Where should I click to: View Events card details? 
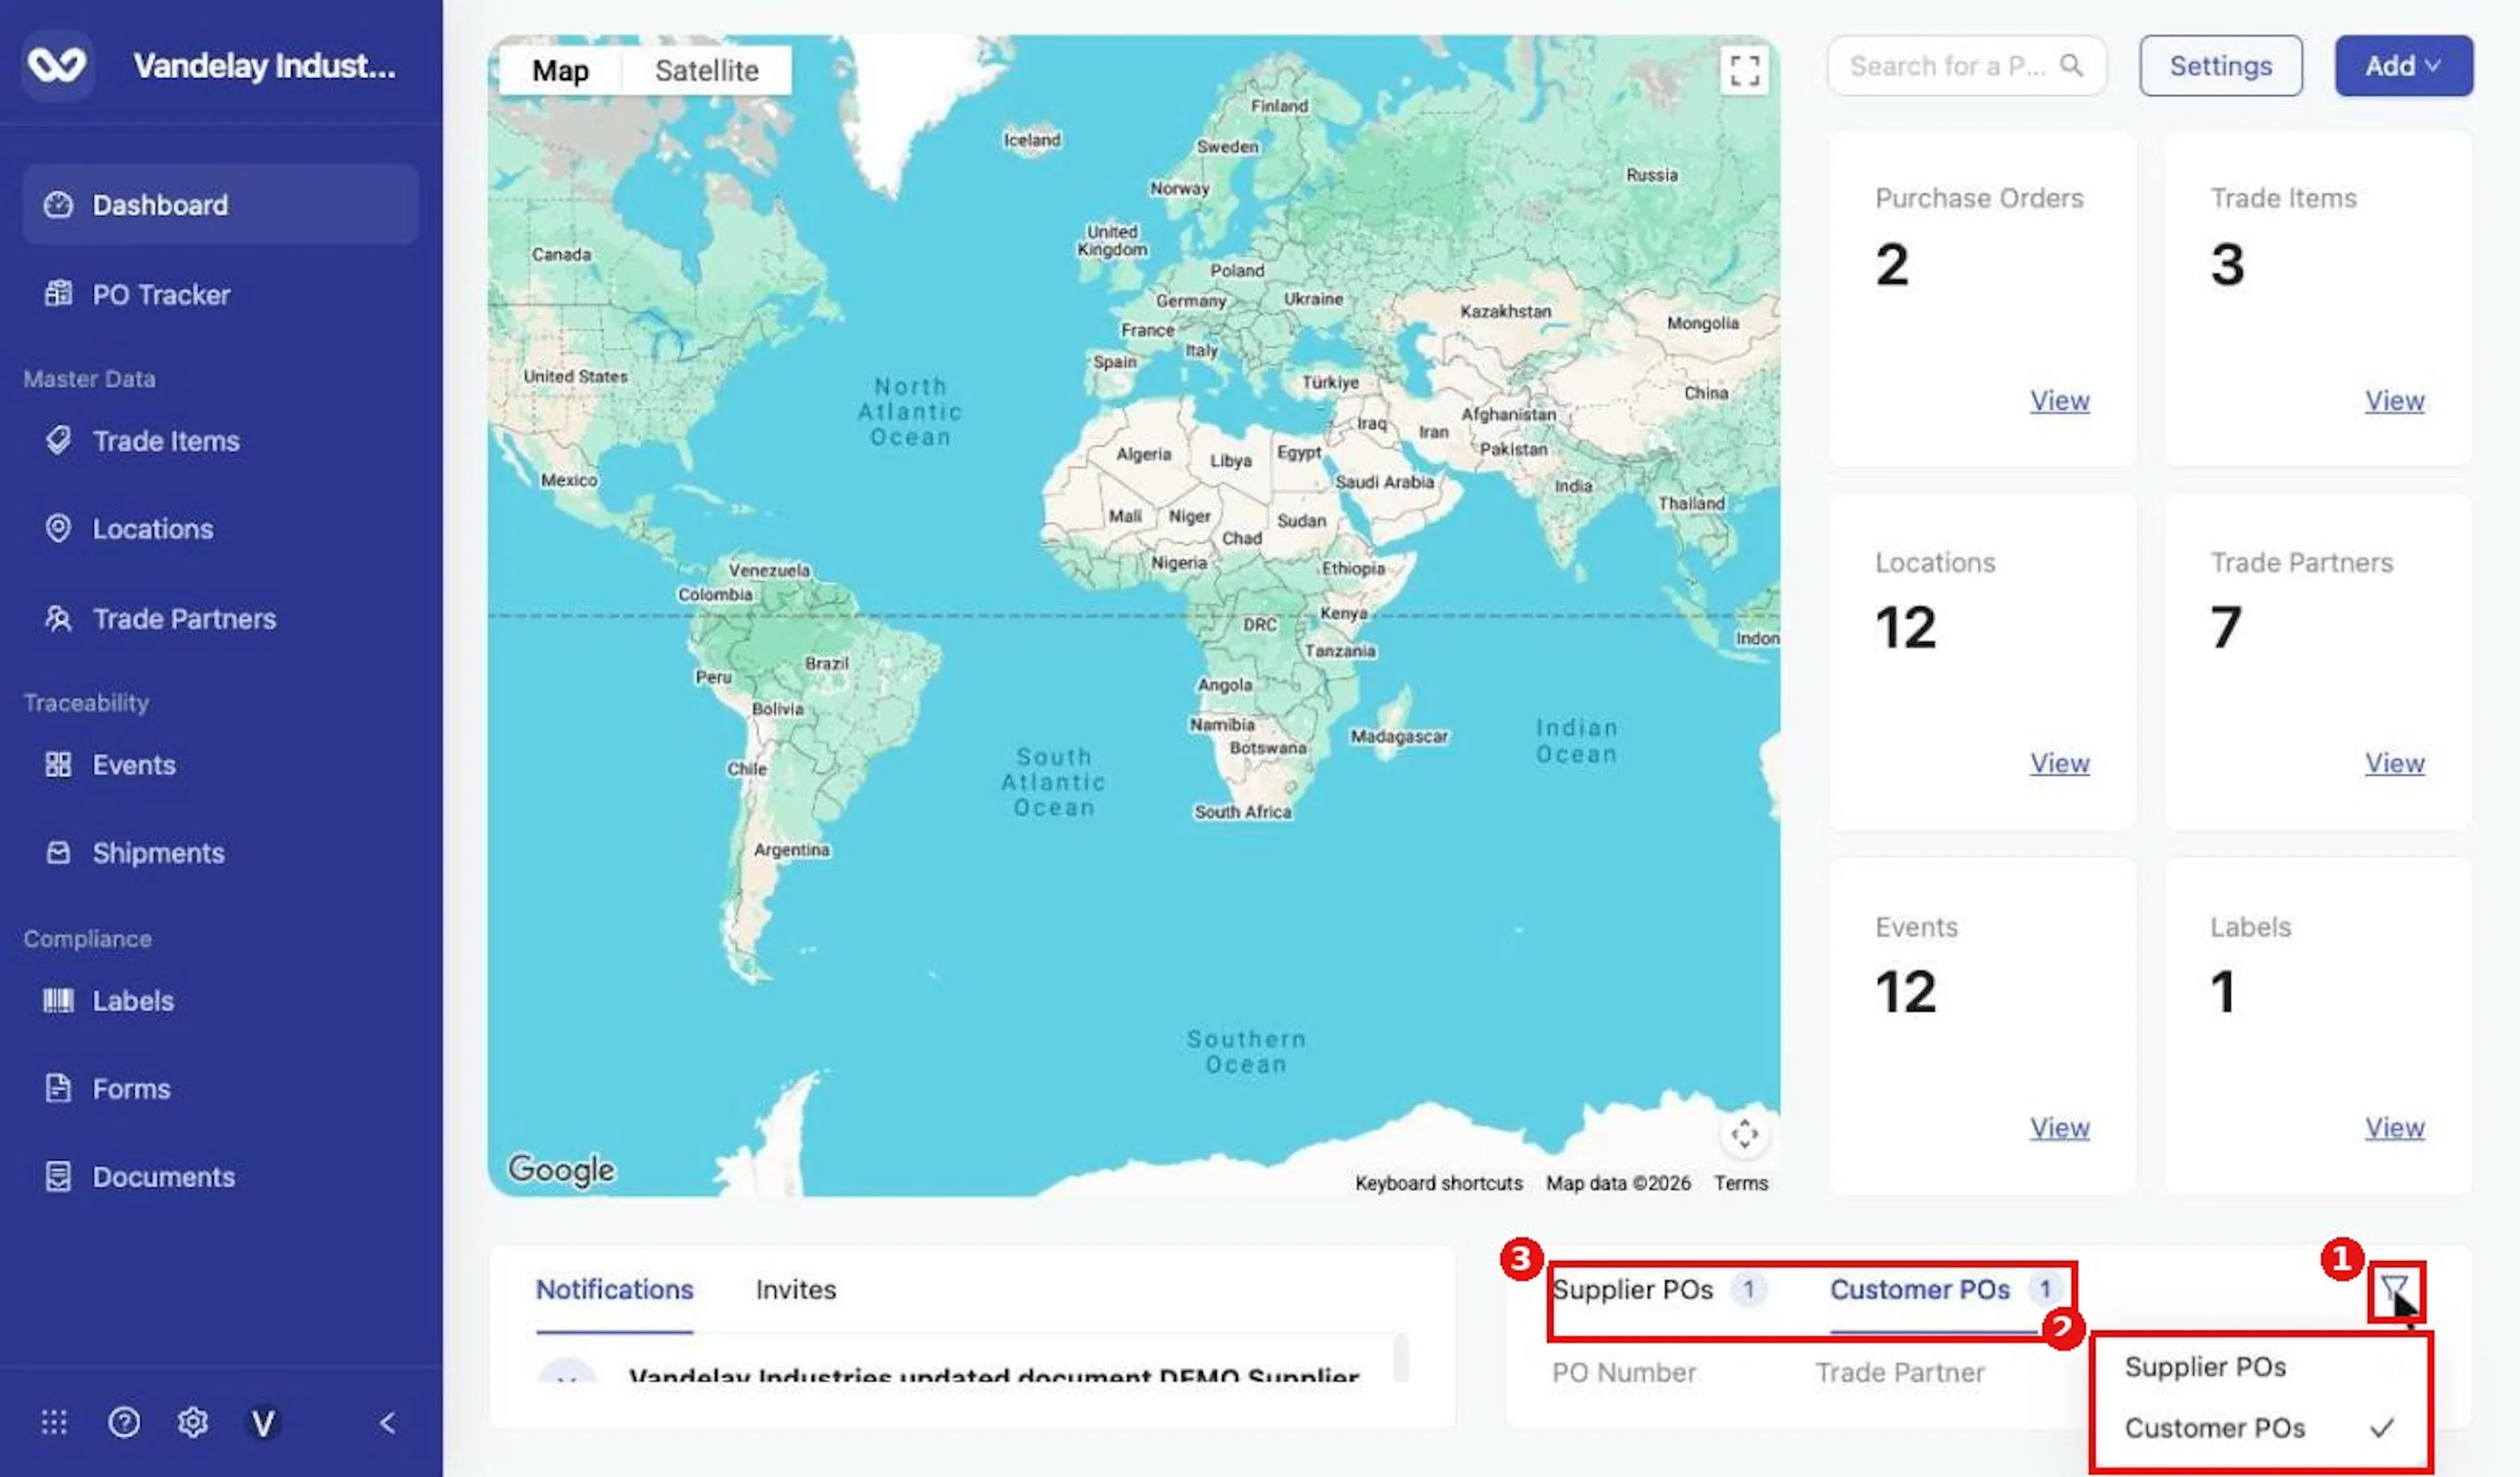(2059, 1128)
